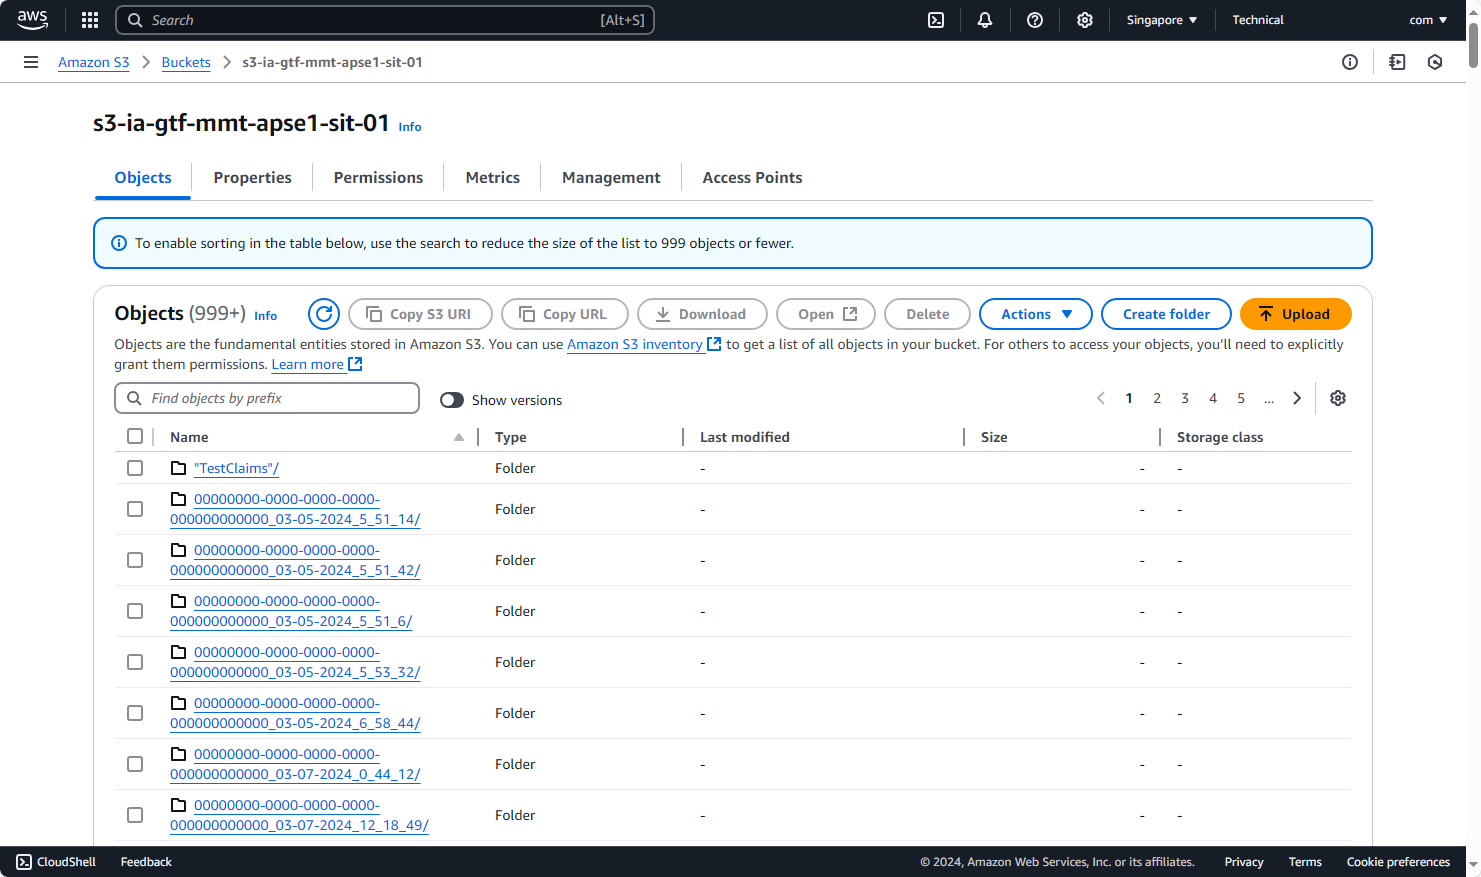
Task: Toggle the Show versions switch
Action: (x=452, y=400)
